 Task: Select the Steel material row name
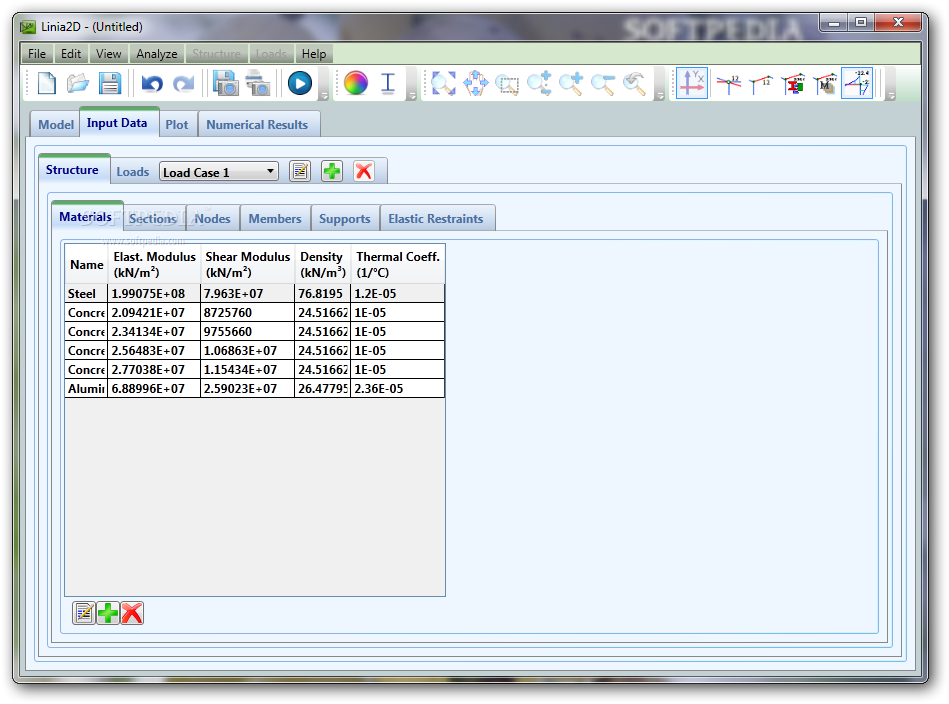[x=87, y=294]
